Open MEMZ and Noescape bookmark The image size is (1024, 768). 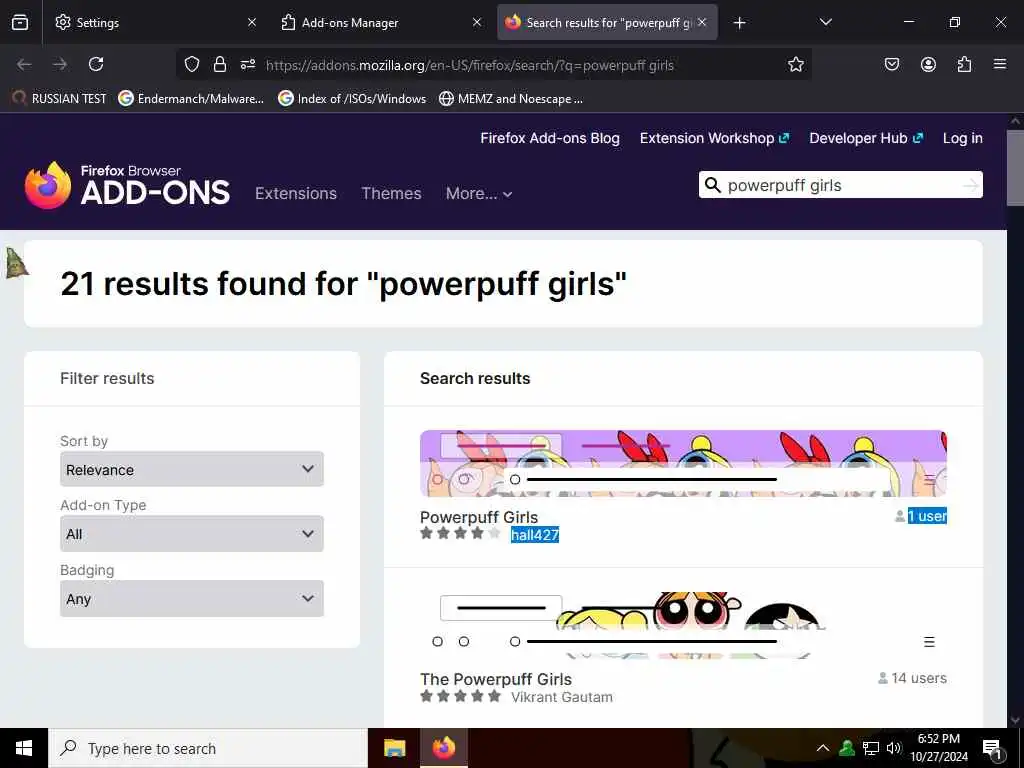[511, 99]
